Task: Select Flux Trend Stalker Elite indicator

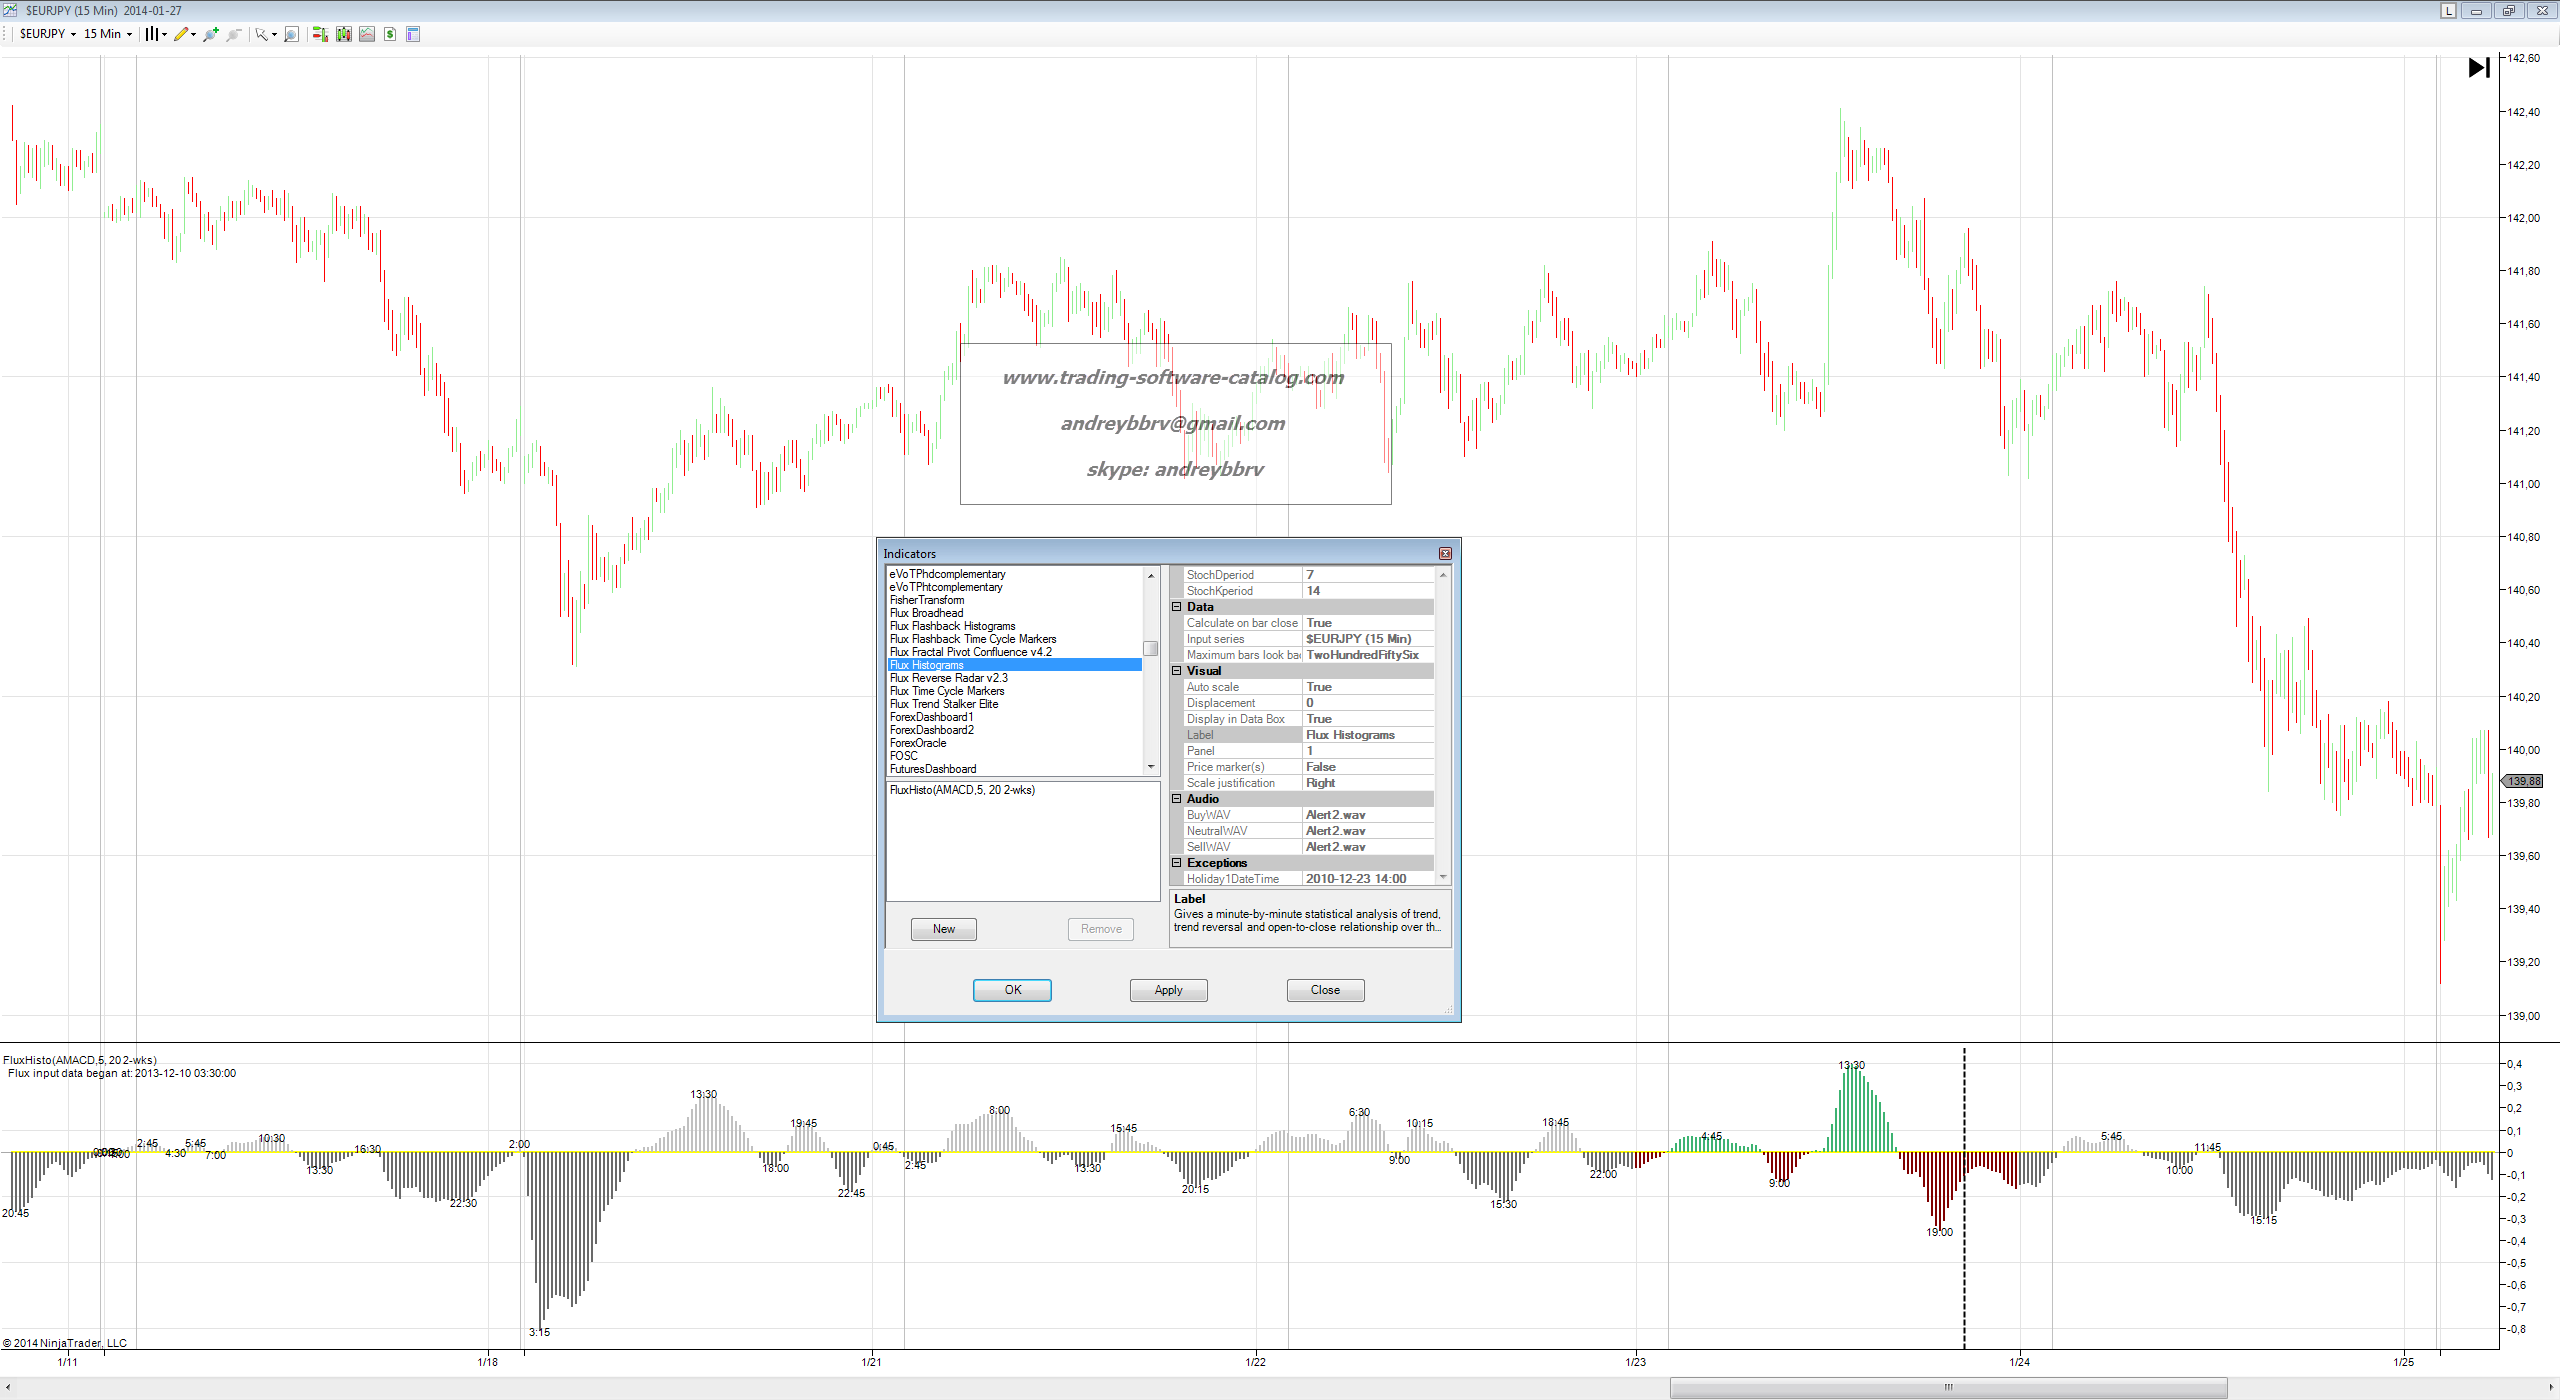Action: coord(944,704)
